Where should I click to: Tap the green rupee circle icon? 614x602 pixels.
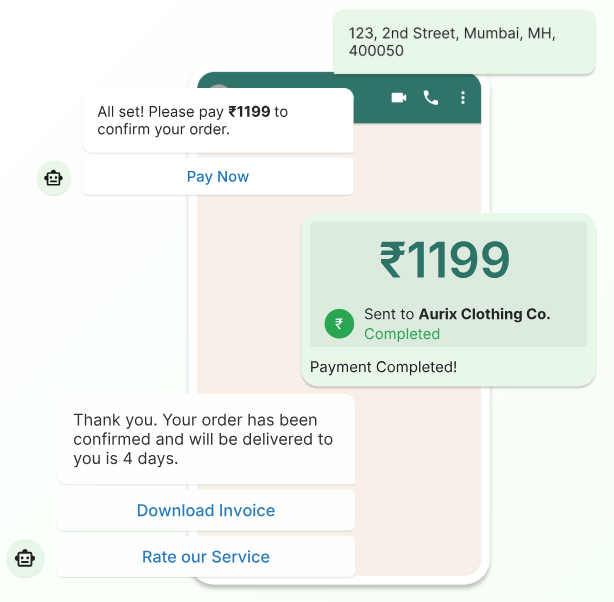point(339,323)
